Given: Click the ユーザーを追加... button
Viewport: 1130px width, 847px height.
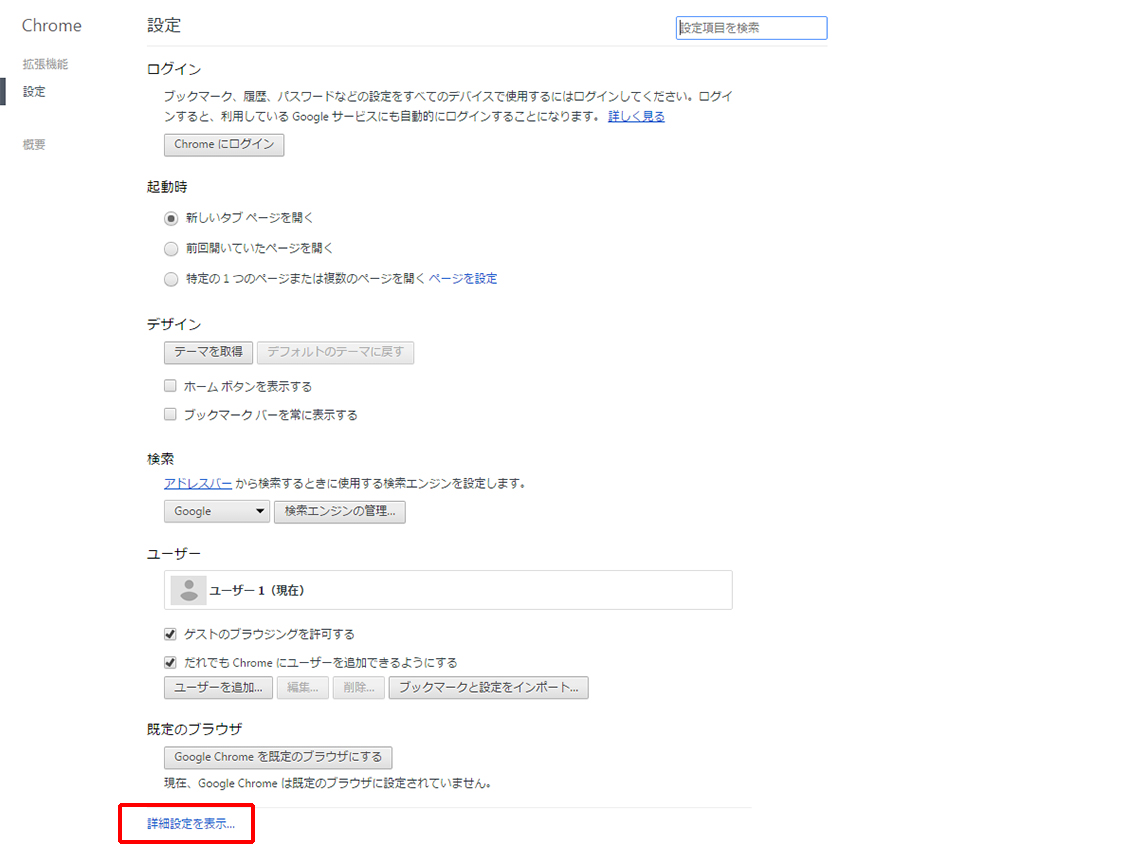Looking at the screenshot, I should (x=218, y=688).
